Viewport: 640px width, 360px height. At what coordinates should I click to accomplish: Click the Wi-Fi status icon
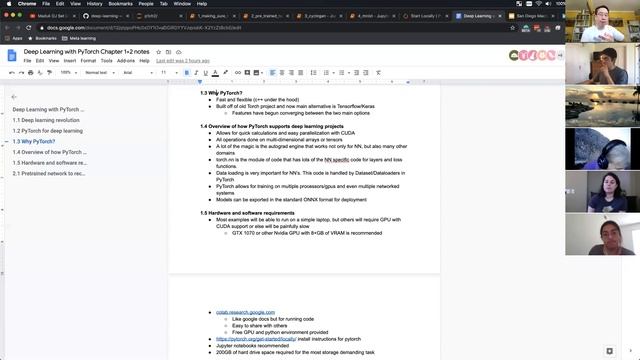click(x=538, y=4)
